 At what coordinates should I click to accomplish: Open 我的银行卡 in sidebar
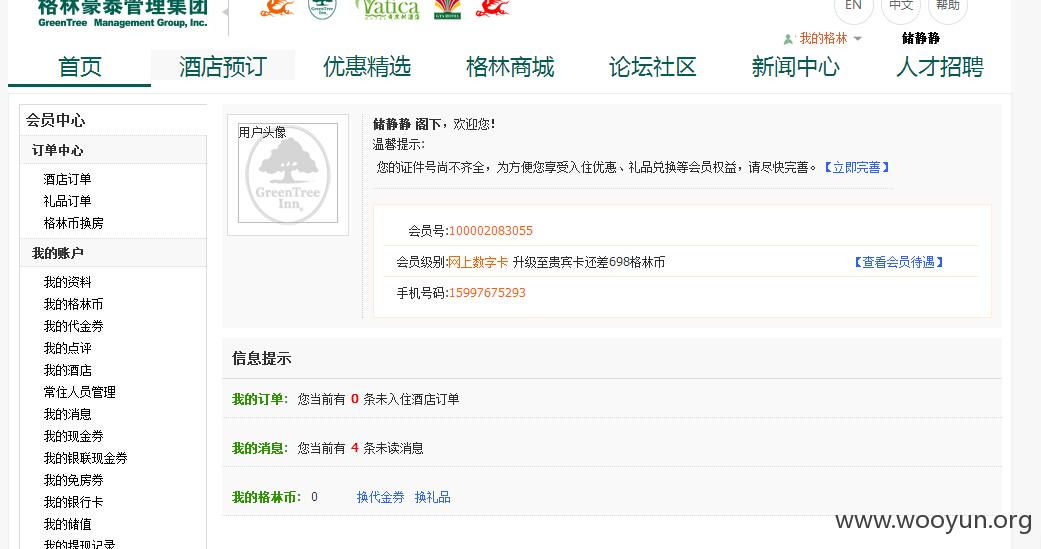(x=73, y=503)
